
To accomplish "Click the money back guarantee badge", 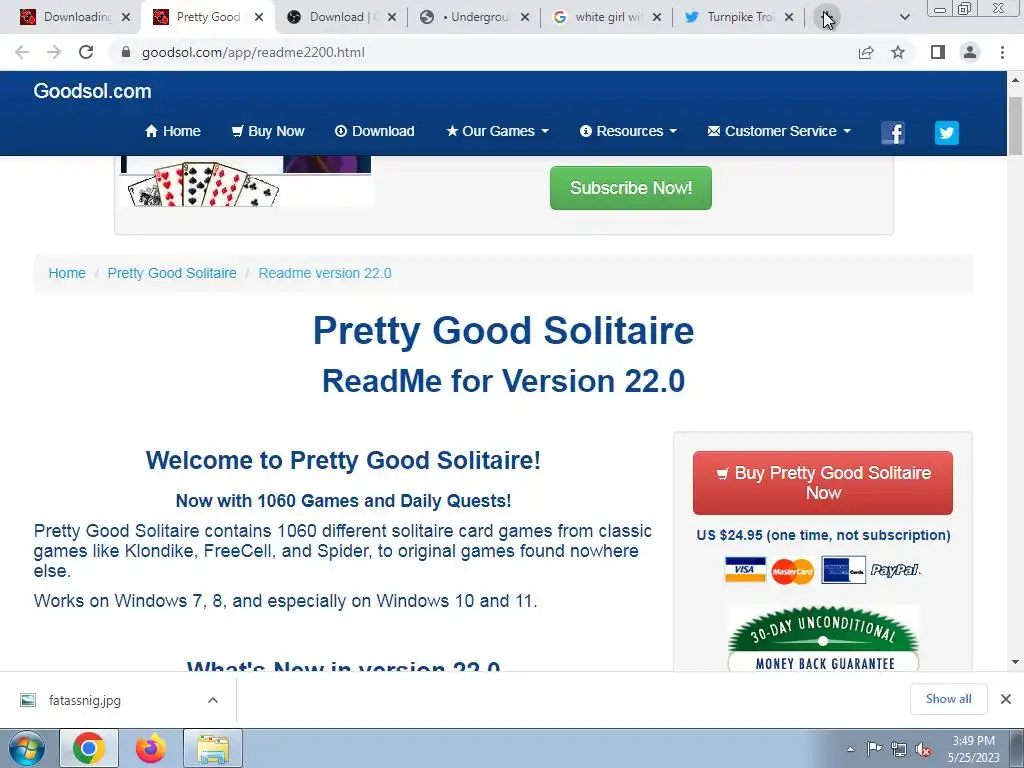I will click(824, 639).
